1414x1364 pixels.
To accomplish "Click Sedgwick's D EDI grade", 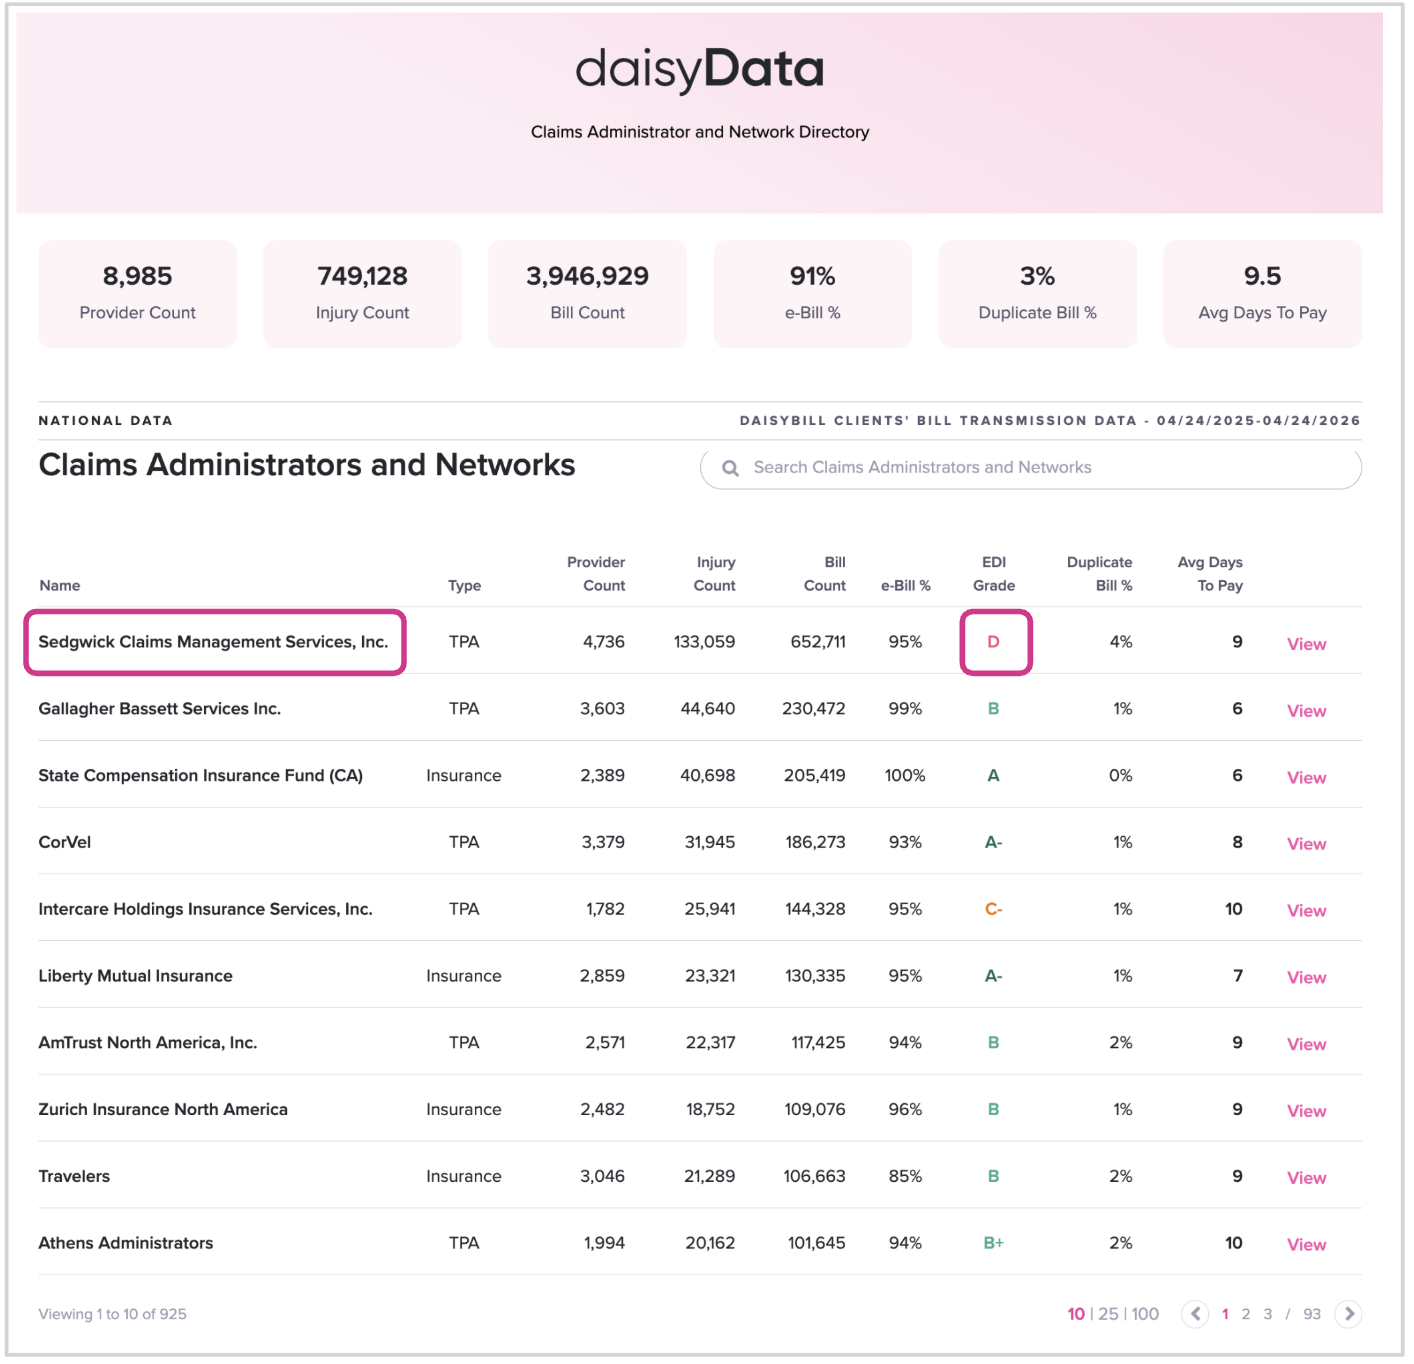I will [x=993, y=642].
